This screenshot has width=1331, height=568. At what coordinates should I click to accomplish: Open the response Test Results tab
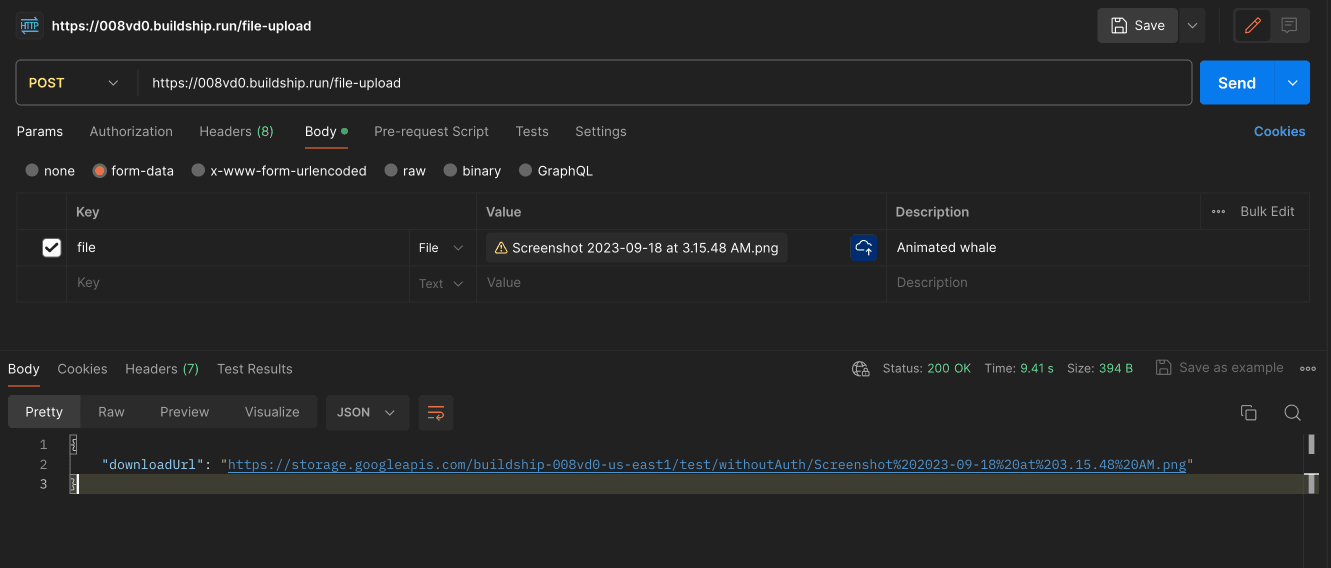(x=254, y=369)
